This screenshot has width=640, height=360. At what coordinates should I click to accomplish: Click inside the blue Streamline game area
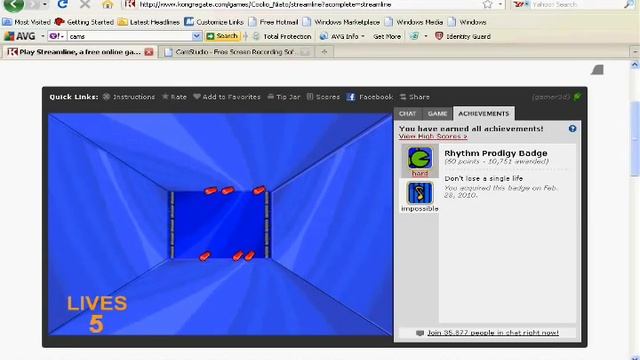[220, 224]
